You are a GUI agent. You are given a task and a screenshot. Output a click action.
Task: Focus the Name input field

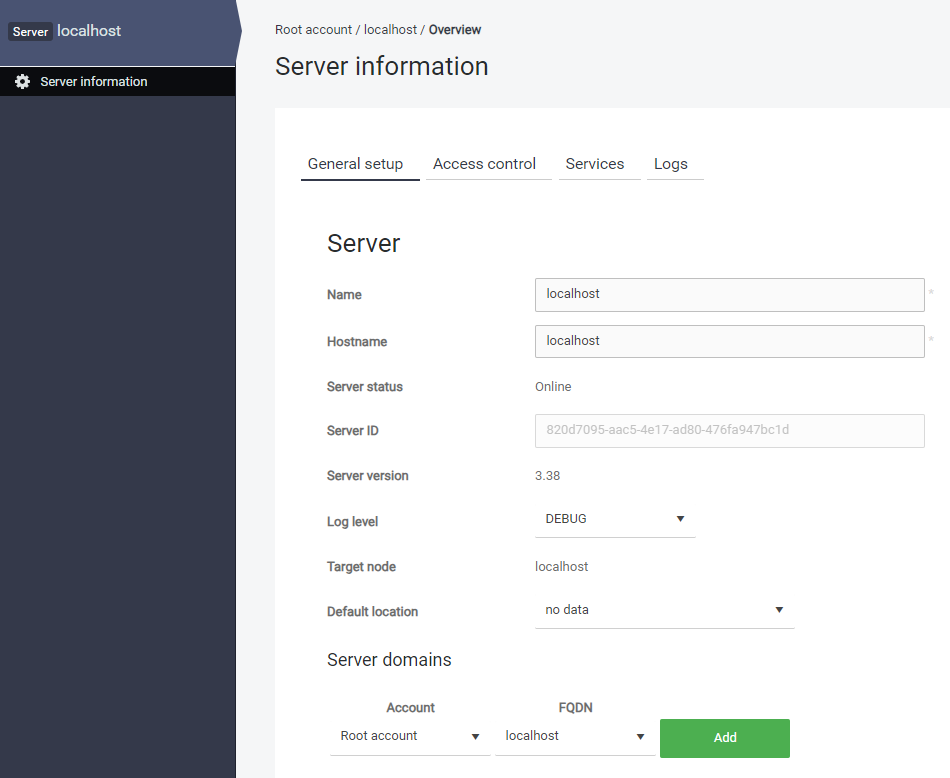(x=729, y=295)
